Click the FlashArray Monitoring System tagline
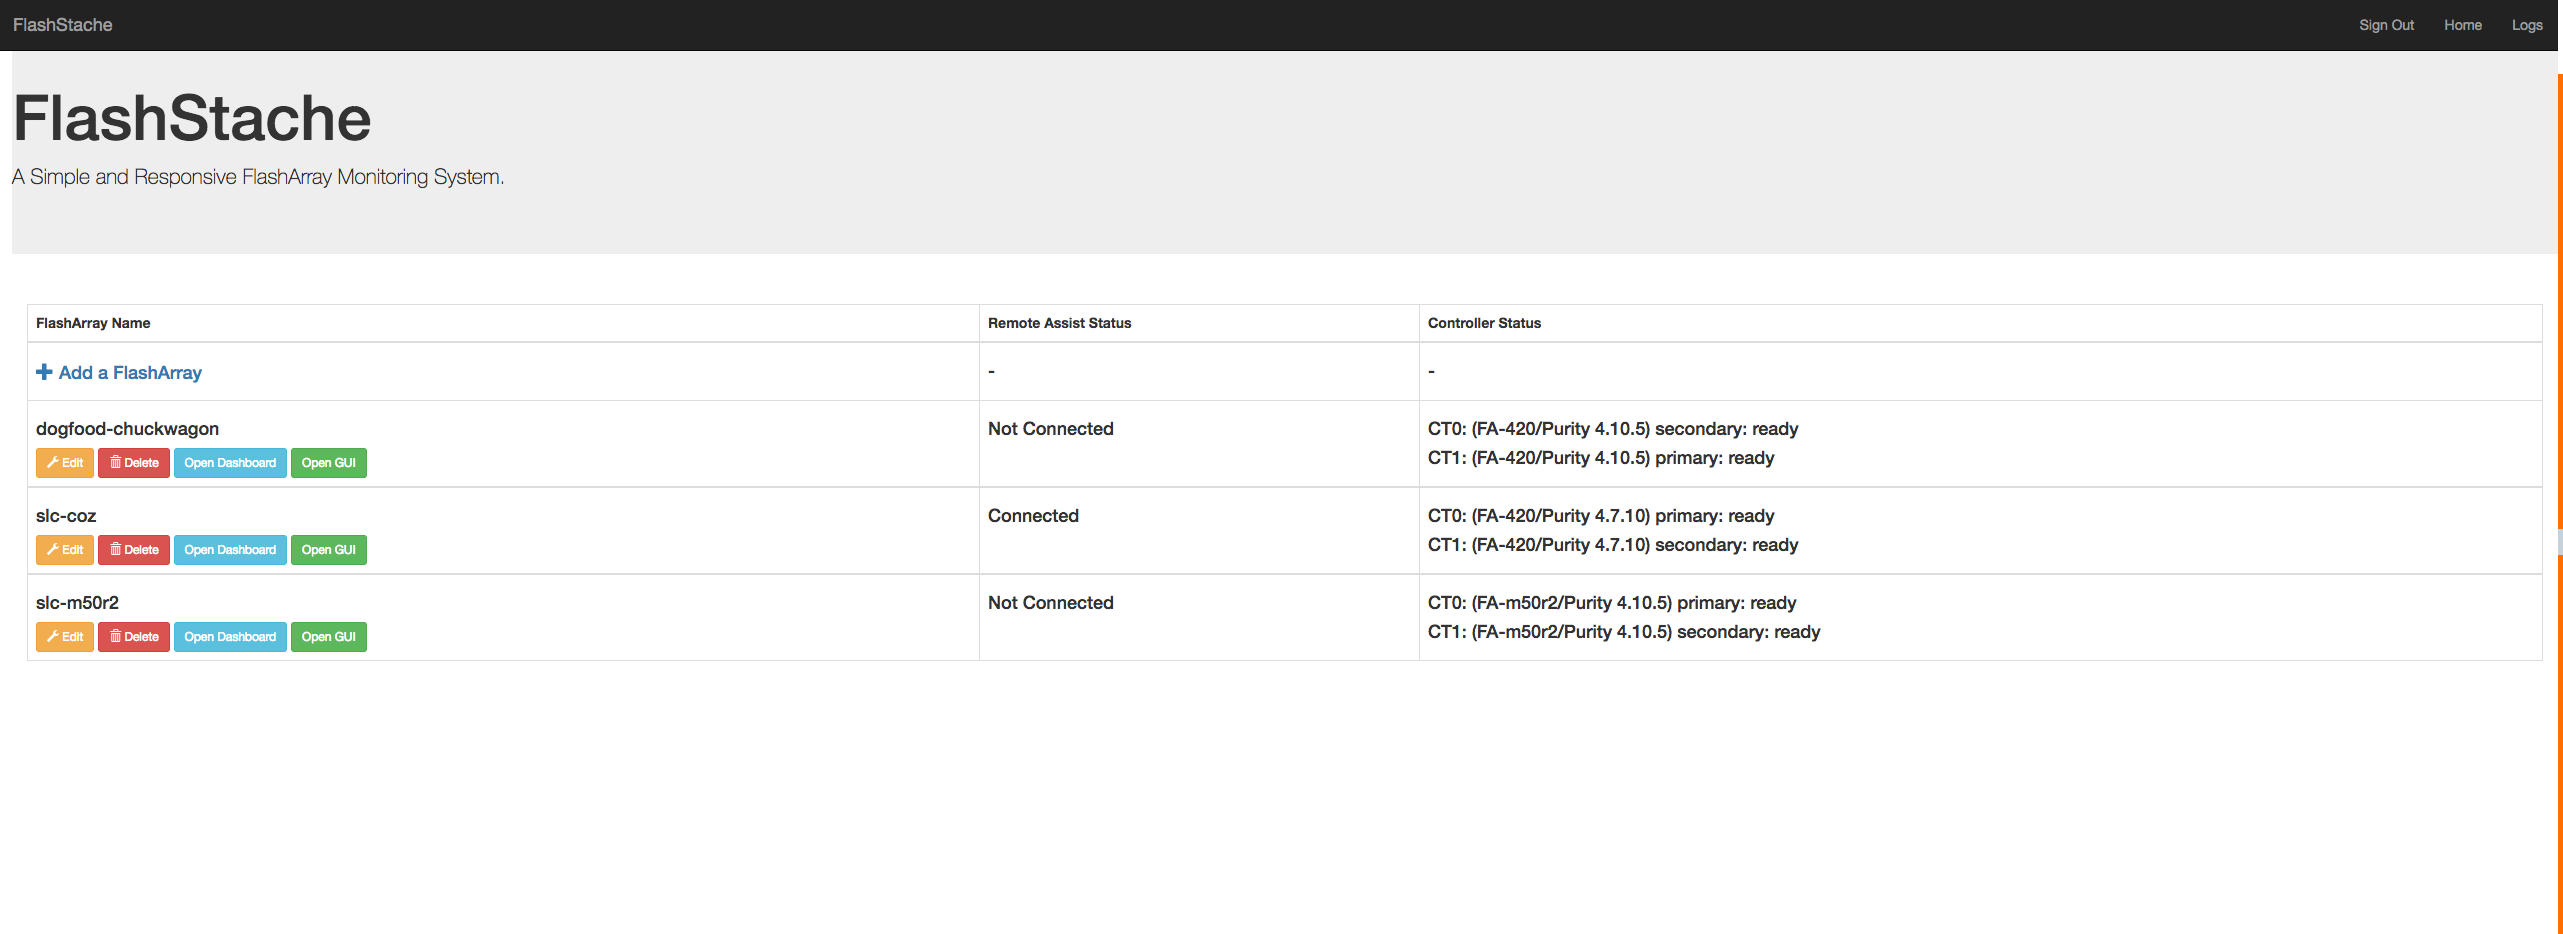 (x=258, y=177)
